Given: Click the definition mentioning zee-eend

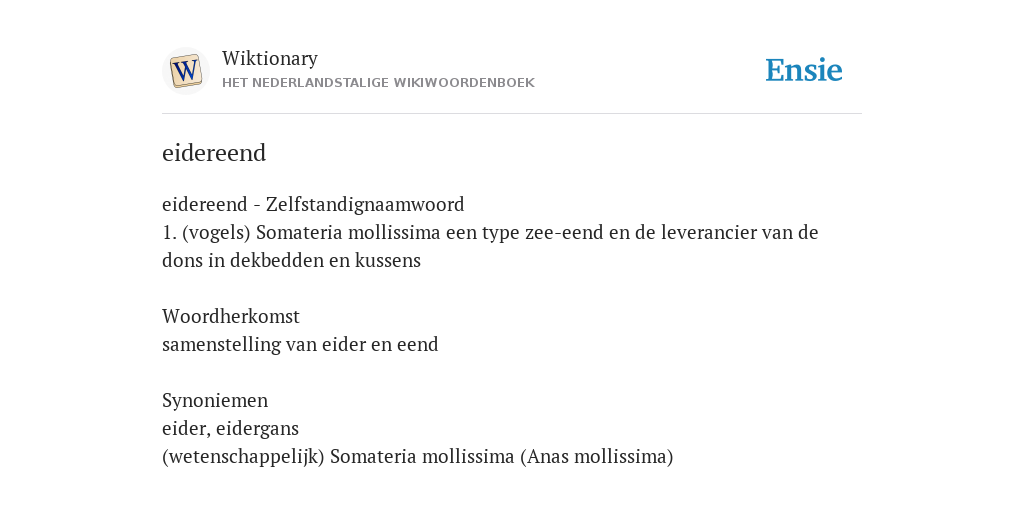Looking at the screenshot, I should click(490, 246).
